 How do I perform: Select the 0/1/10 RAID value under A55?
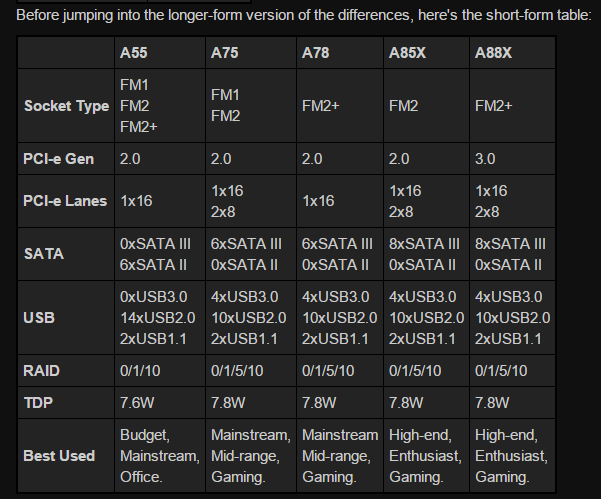pyautogui.click(x=160, y=371)
